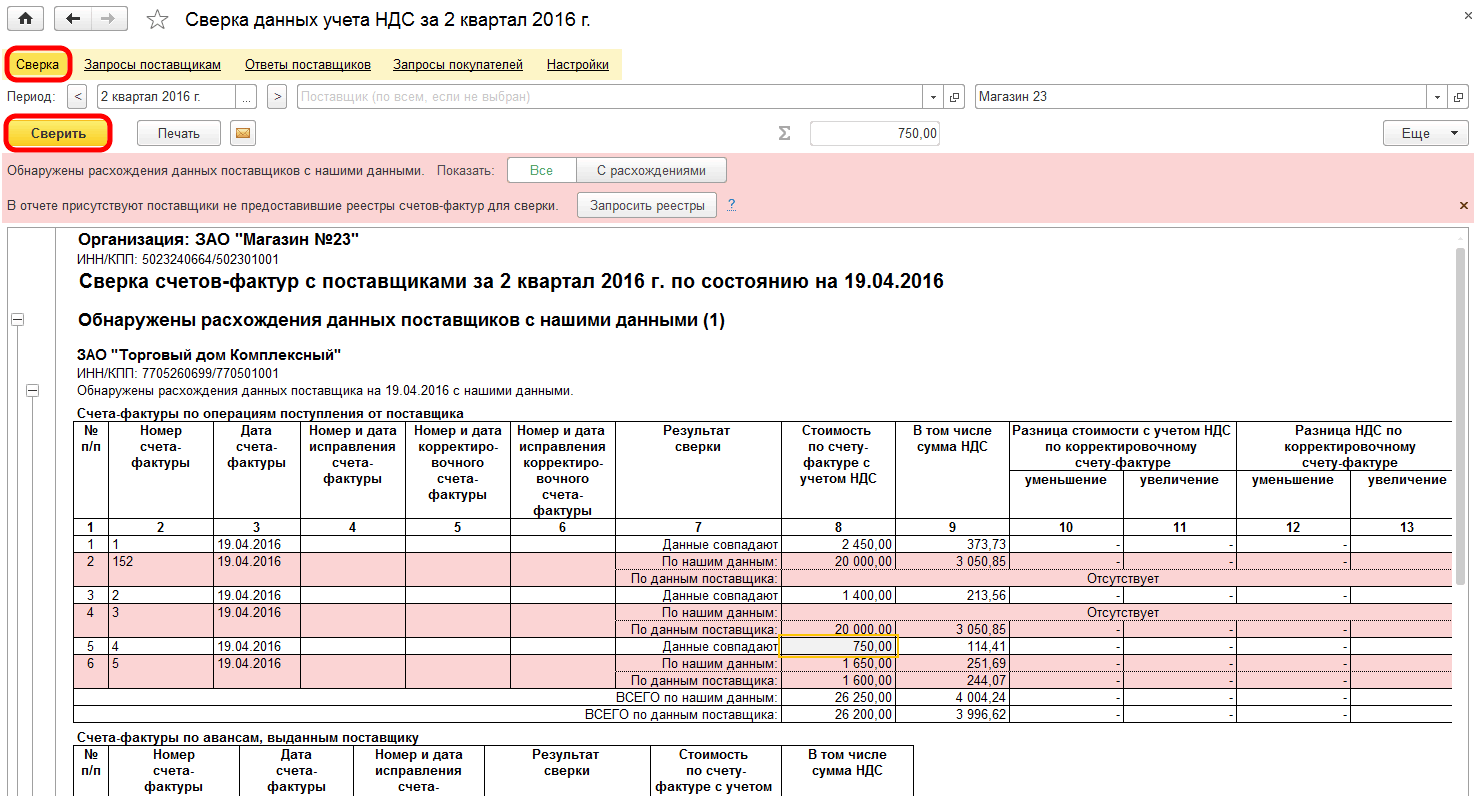Screen dimensions: 1481x796
Task: Show only С расхождениями suppliers
Action: [651, 170]
